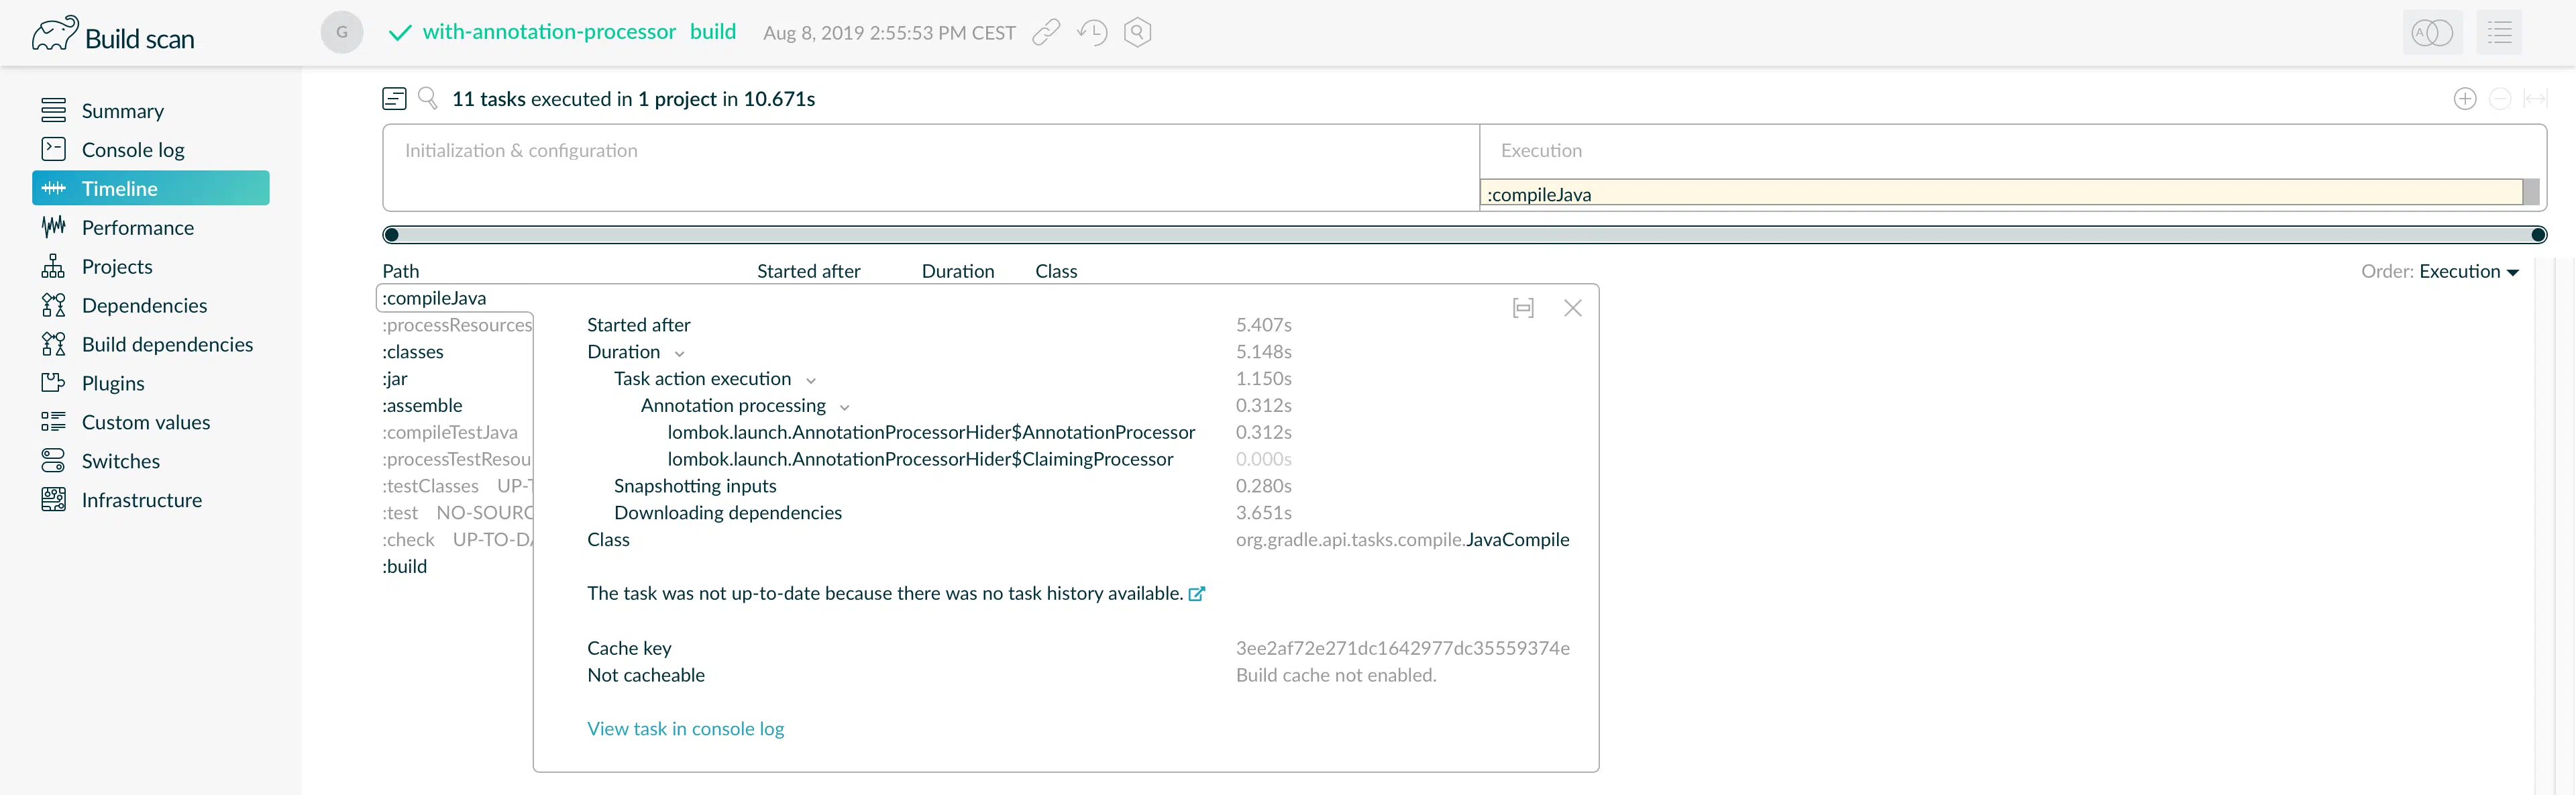Open the Dependencies section
The width and height of the screenshot is (2576, 795).
click(x=151, y=305)
